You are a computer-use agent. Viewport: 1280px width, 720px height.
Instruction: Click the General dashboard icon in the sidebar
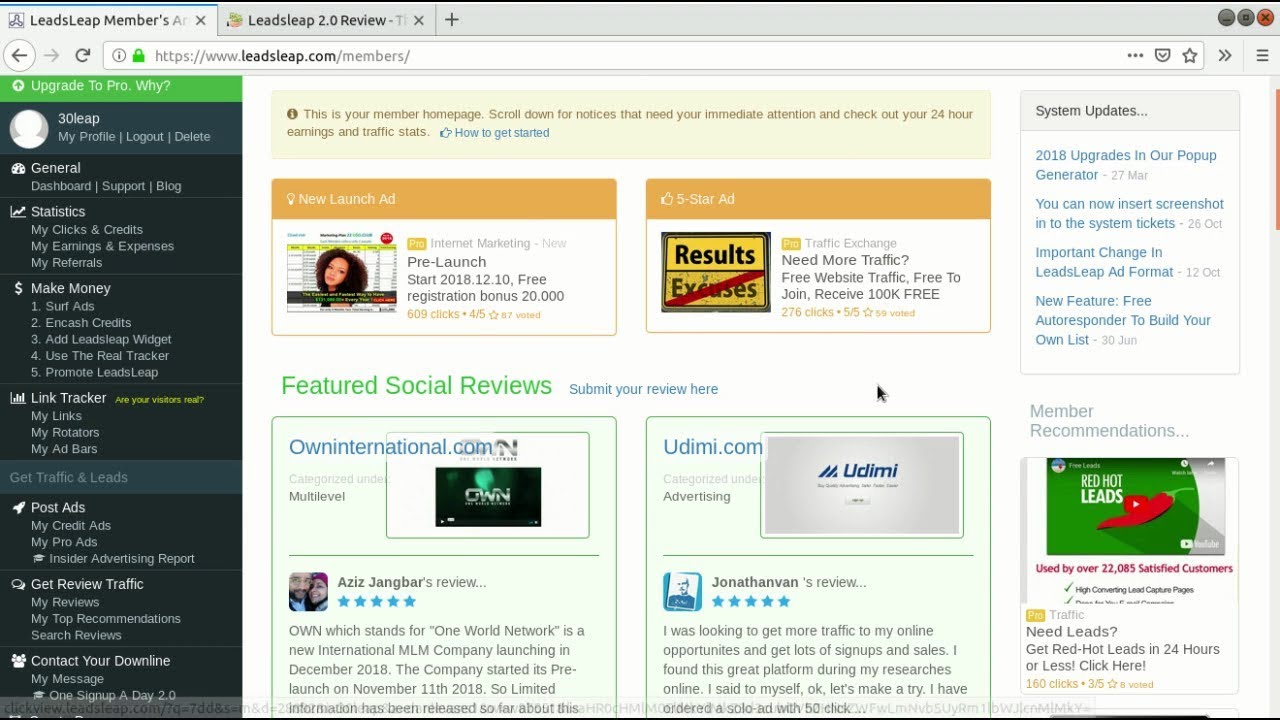[18, 168]
